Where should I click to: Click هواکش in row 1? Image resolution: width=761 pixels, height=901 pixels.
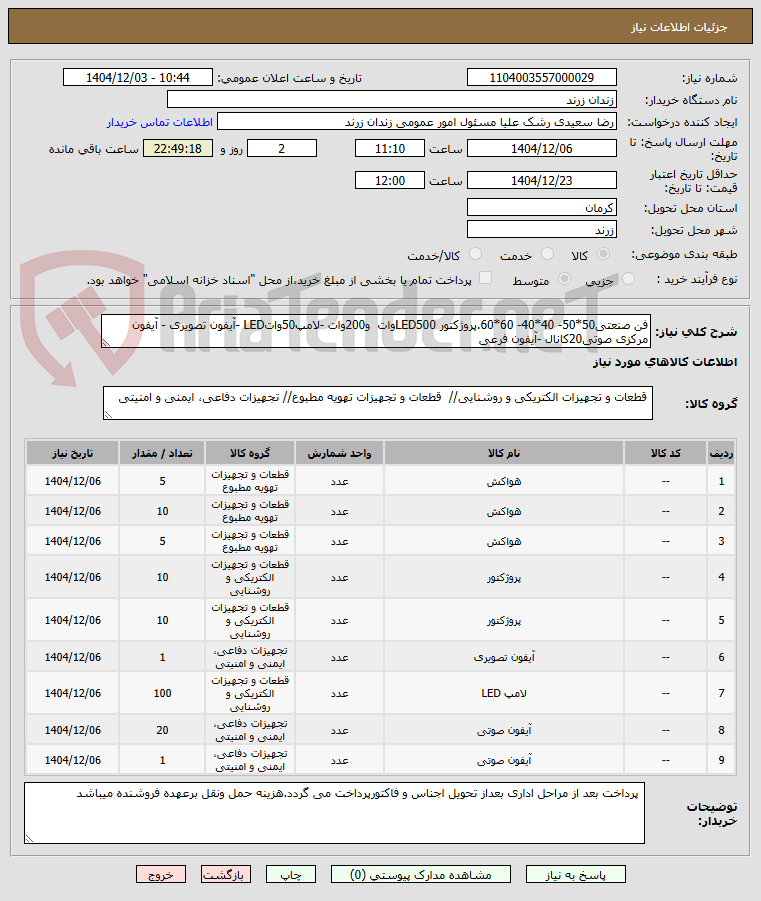click(x=504, y=481)
